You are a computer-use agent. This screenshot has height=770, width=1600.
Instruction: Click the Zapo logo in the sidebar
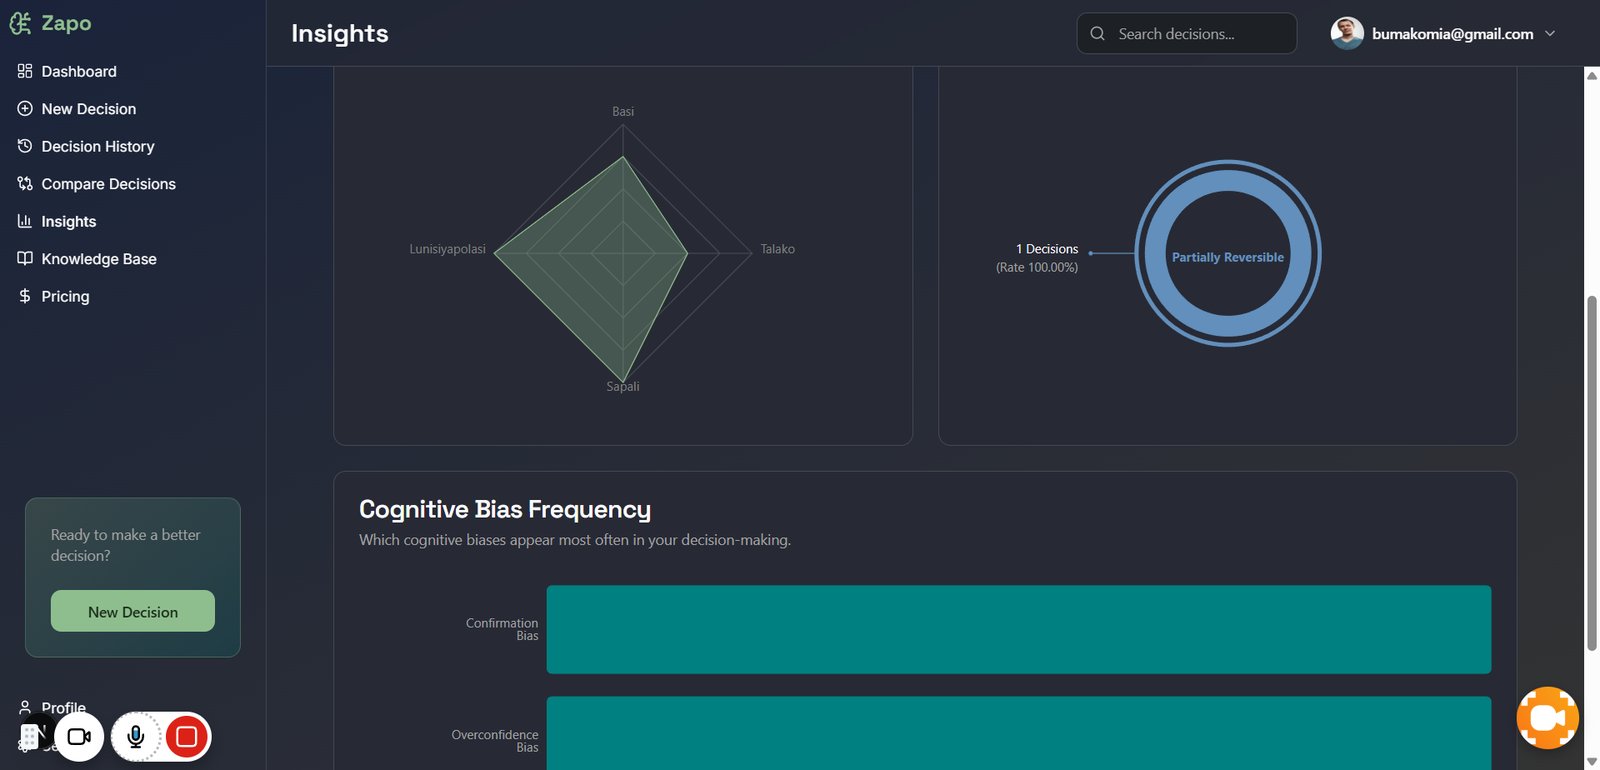tap(50, 23)
